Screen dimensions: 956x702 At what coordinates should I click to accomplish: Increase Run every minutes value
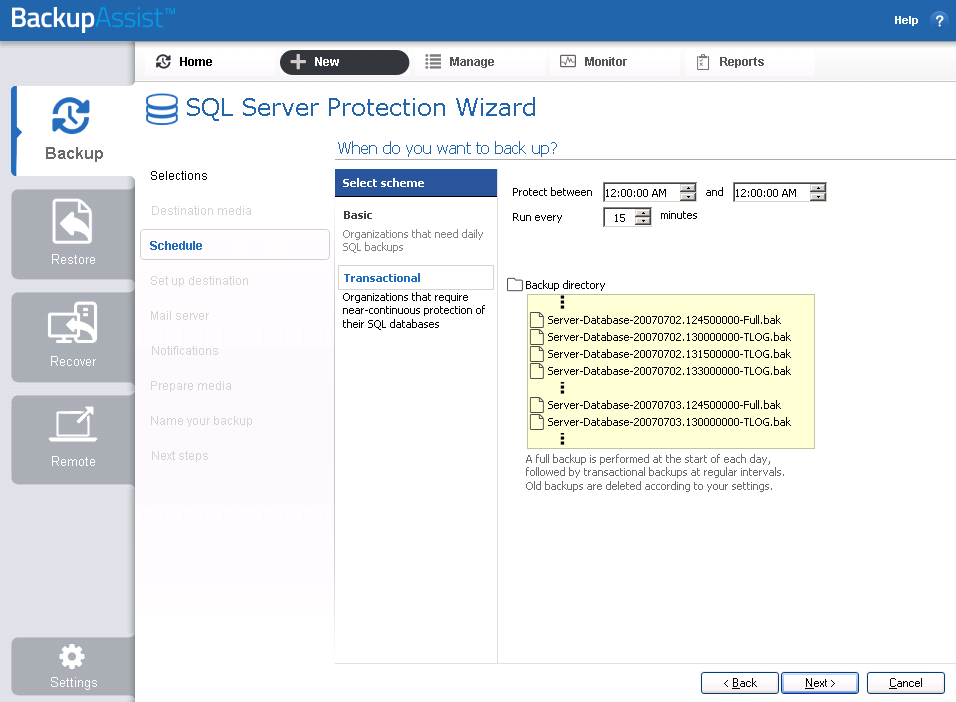click(x=643, y=213)
